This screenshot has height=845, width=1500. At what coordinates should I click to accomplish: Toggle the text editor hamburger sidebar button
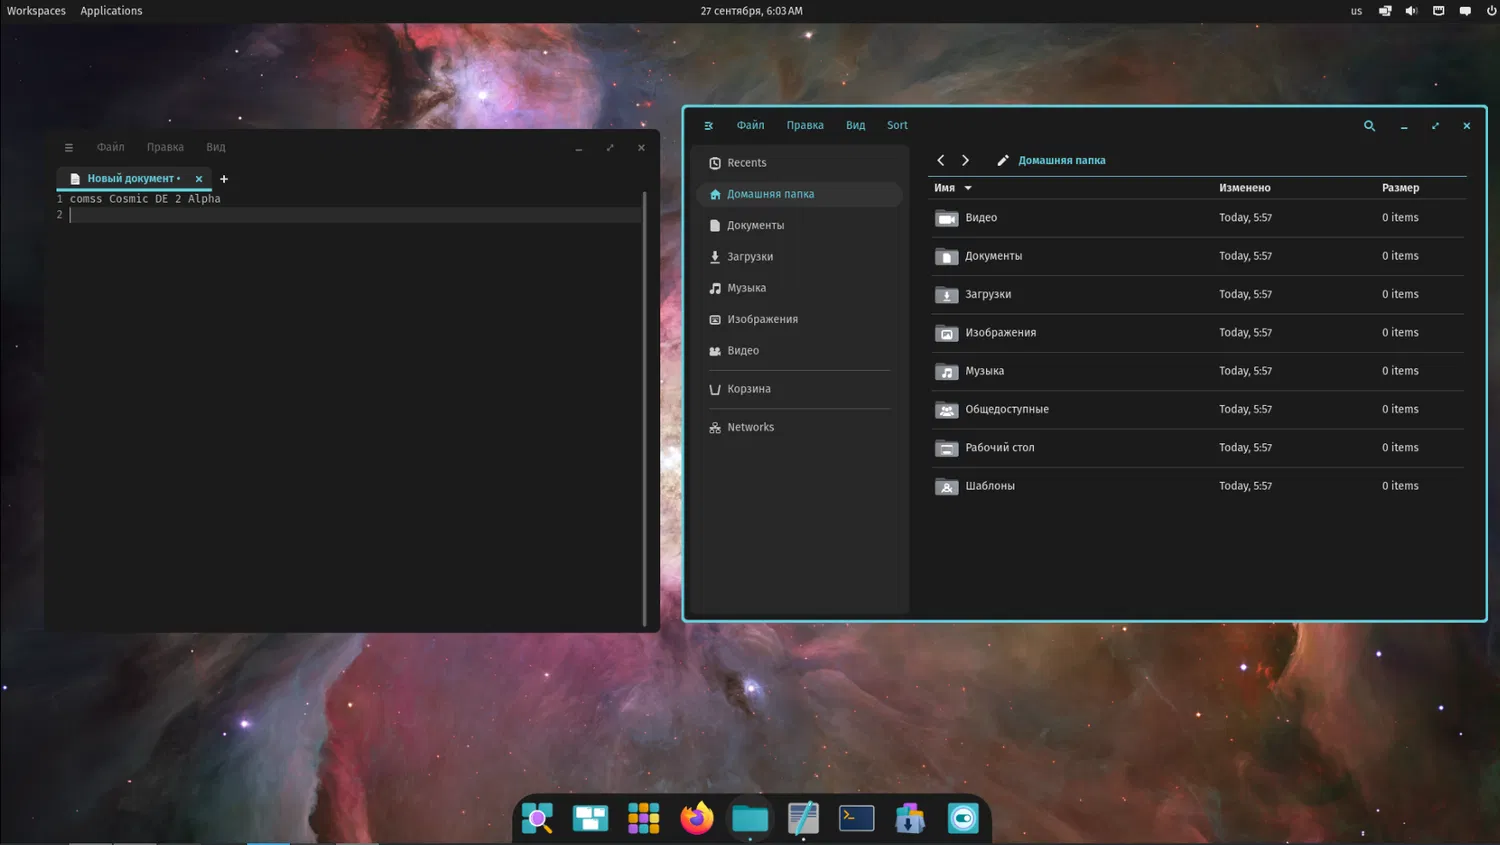coord(69,147)
